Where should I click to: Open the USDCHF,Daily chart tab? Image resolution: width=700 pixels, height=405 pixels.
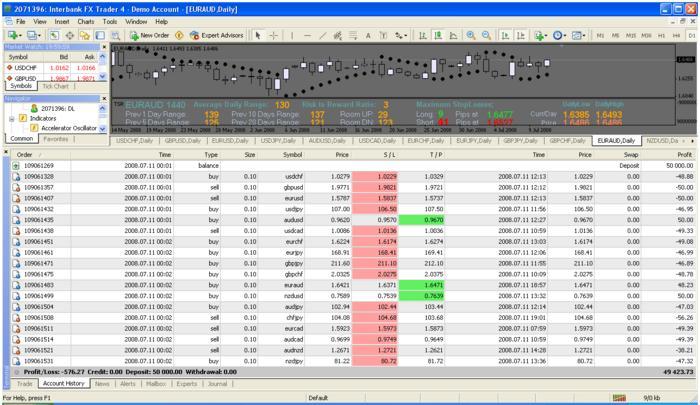pos(134,141)
